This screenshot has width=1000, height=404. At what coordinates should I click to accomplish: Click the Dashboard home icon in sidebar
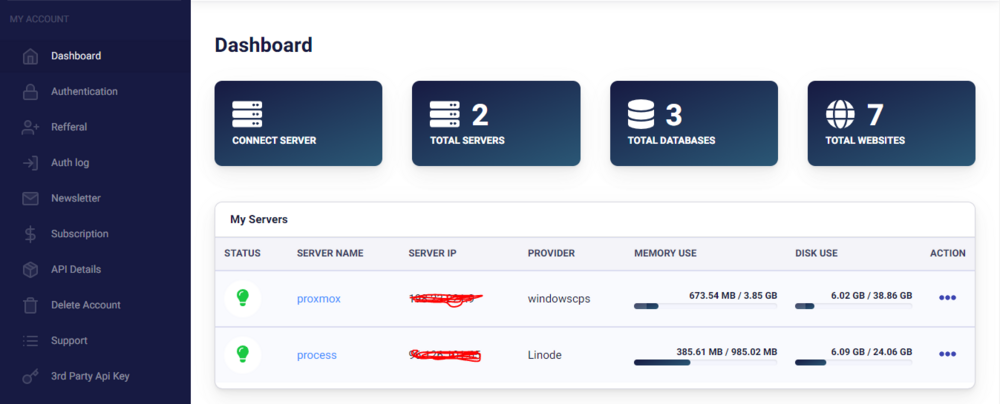point(31,56)
